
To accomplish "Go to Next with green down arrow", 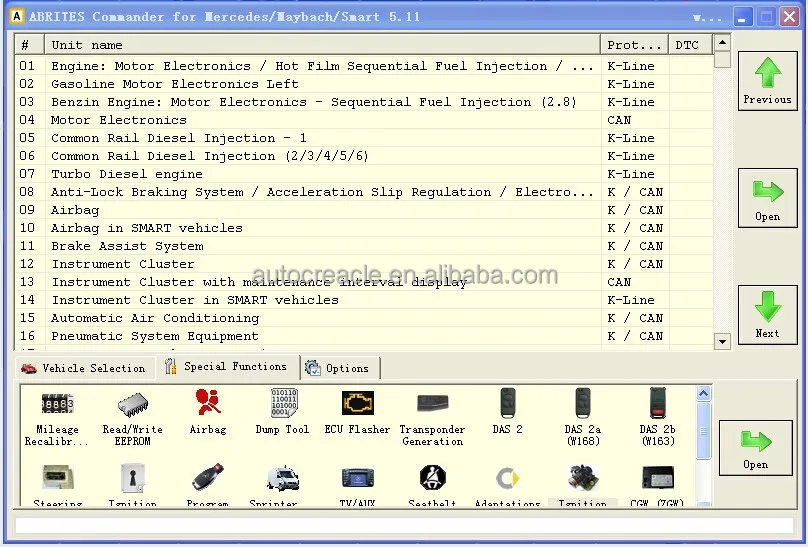I will click(x=767, y=315).
